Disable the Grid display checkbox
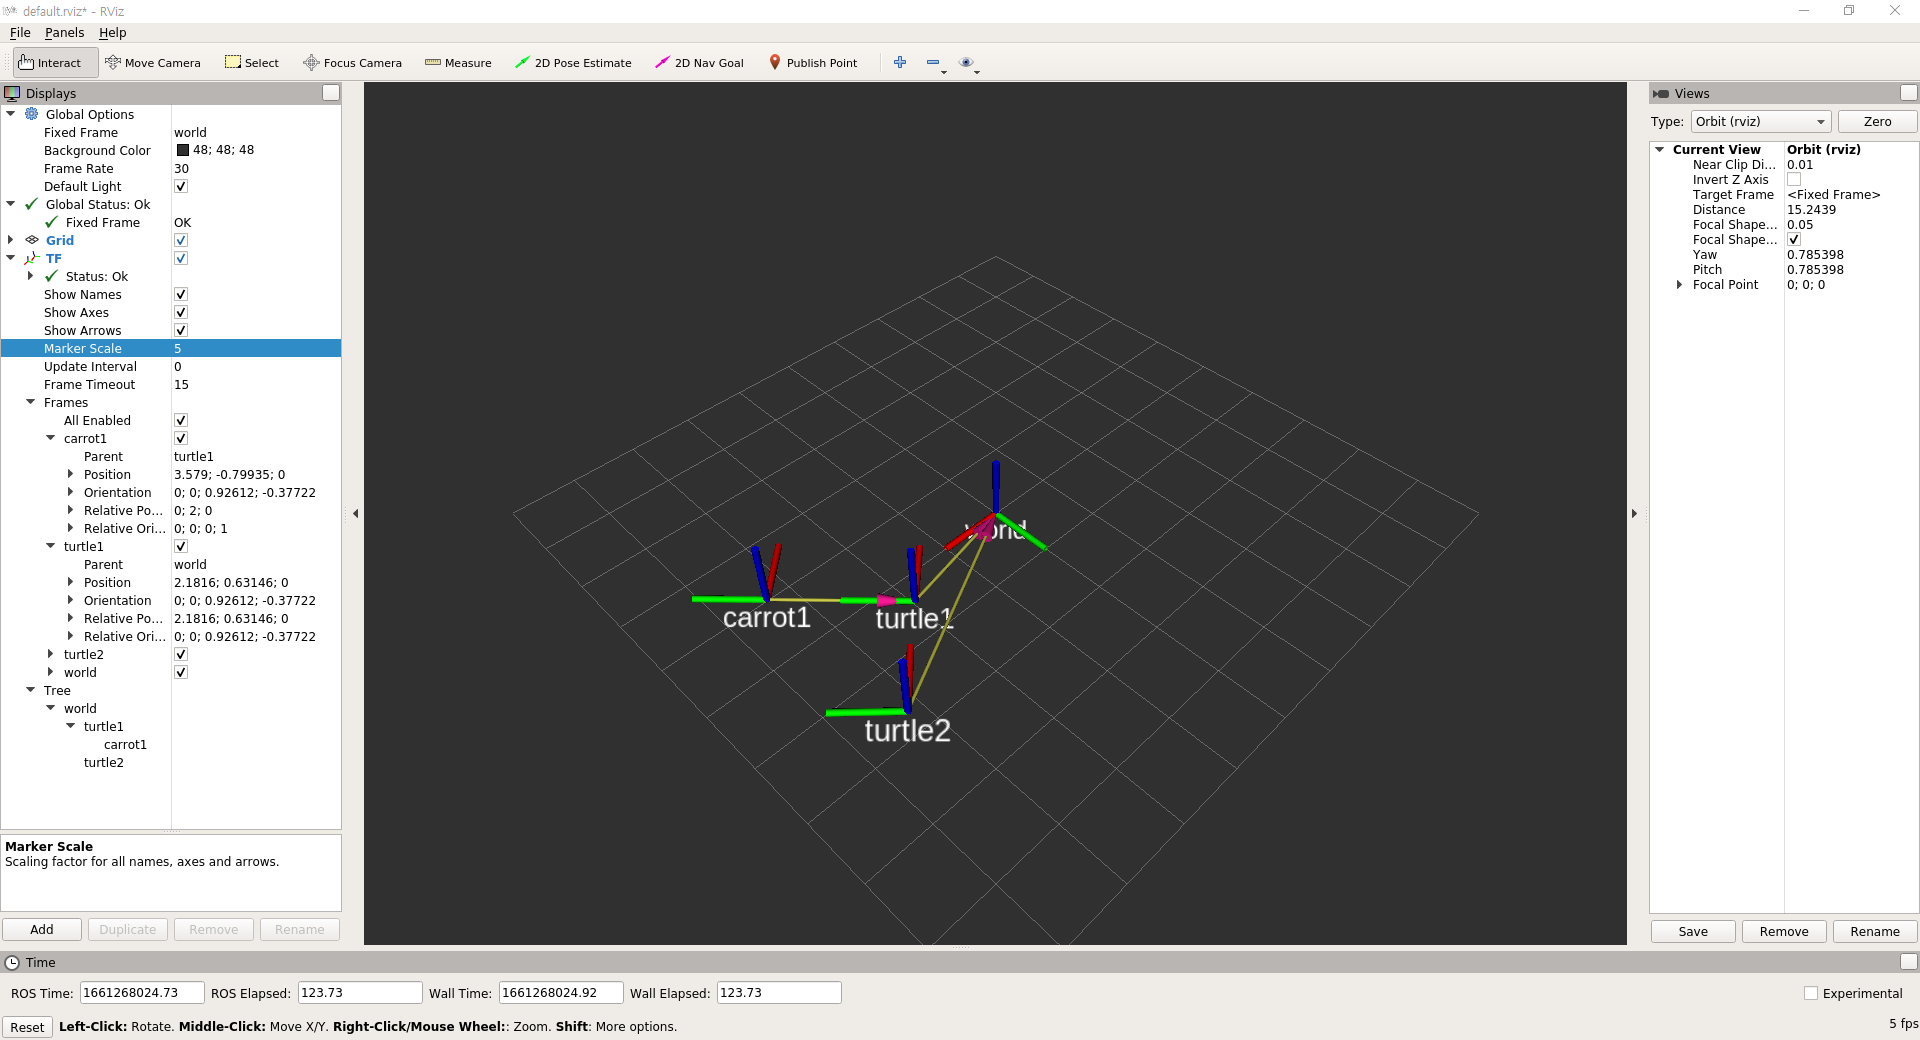 pos(181,240)
